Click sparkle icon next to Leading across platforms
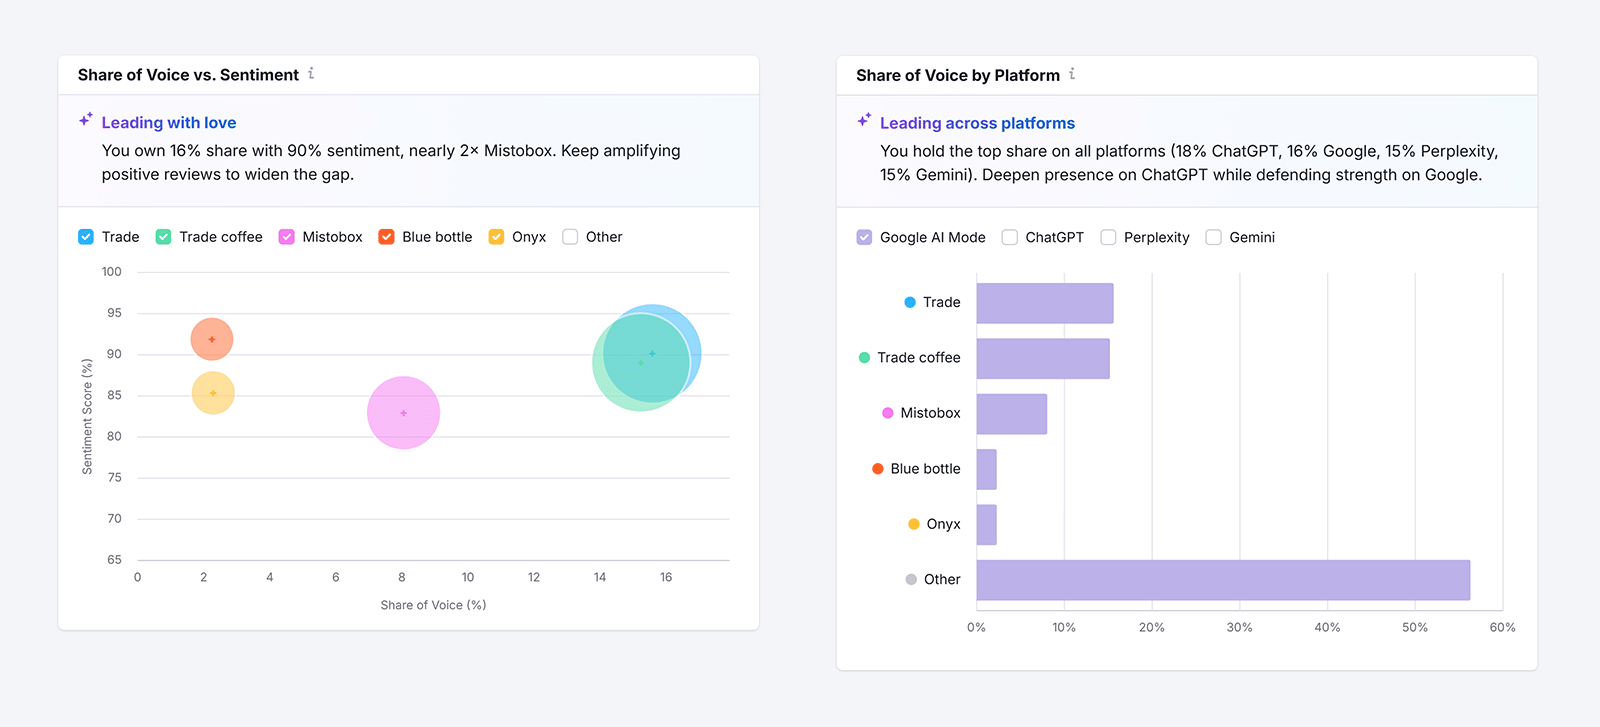The height and width of the screenshot is (727, 1600). click(864, 120)
